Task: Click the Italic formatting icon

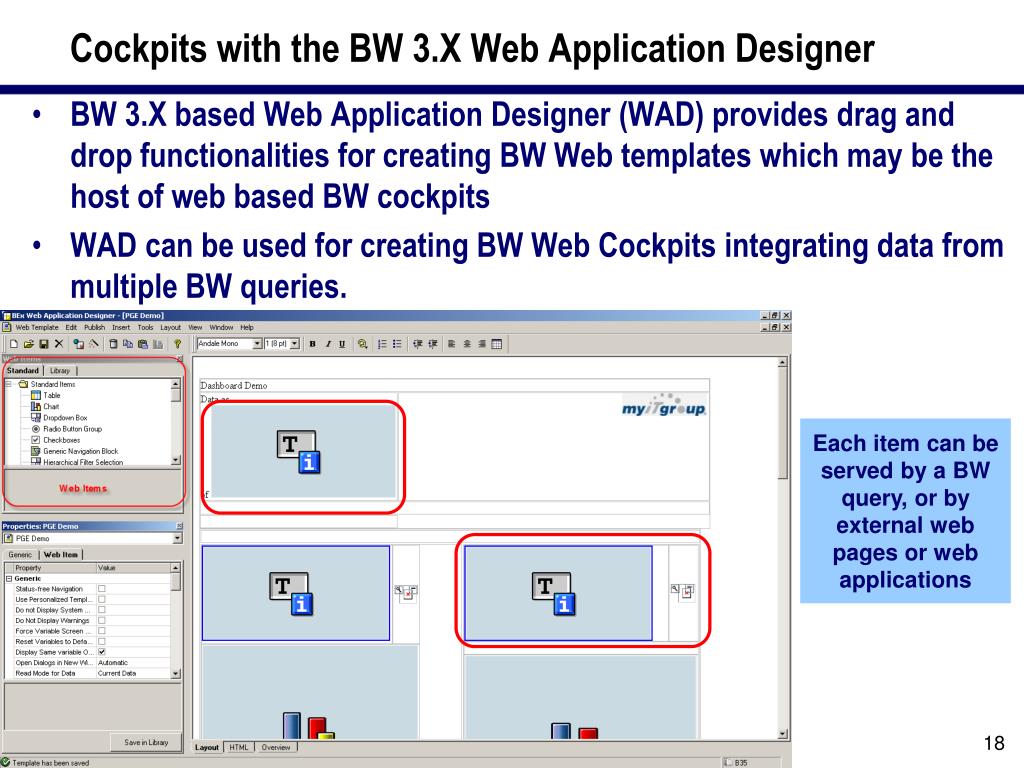Action: 328,344
